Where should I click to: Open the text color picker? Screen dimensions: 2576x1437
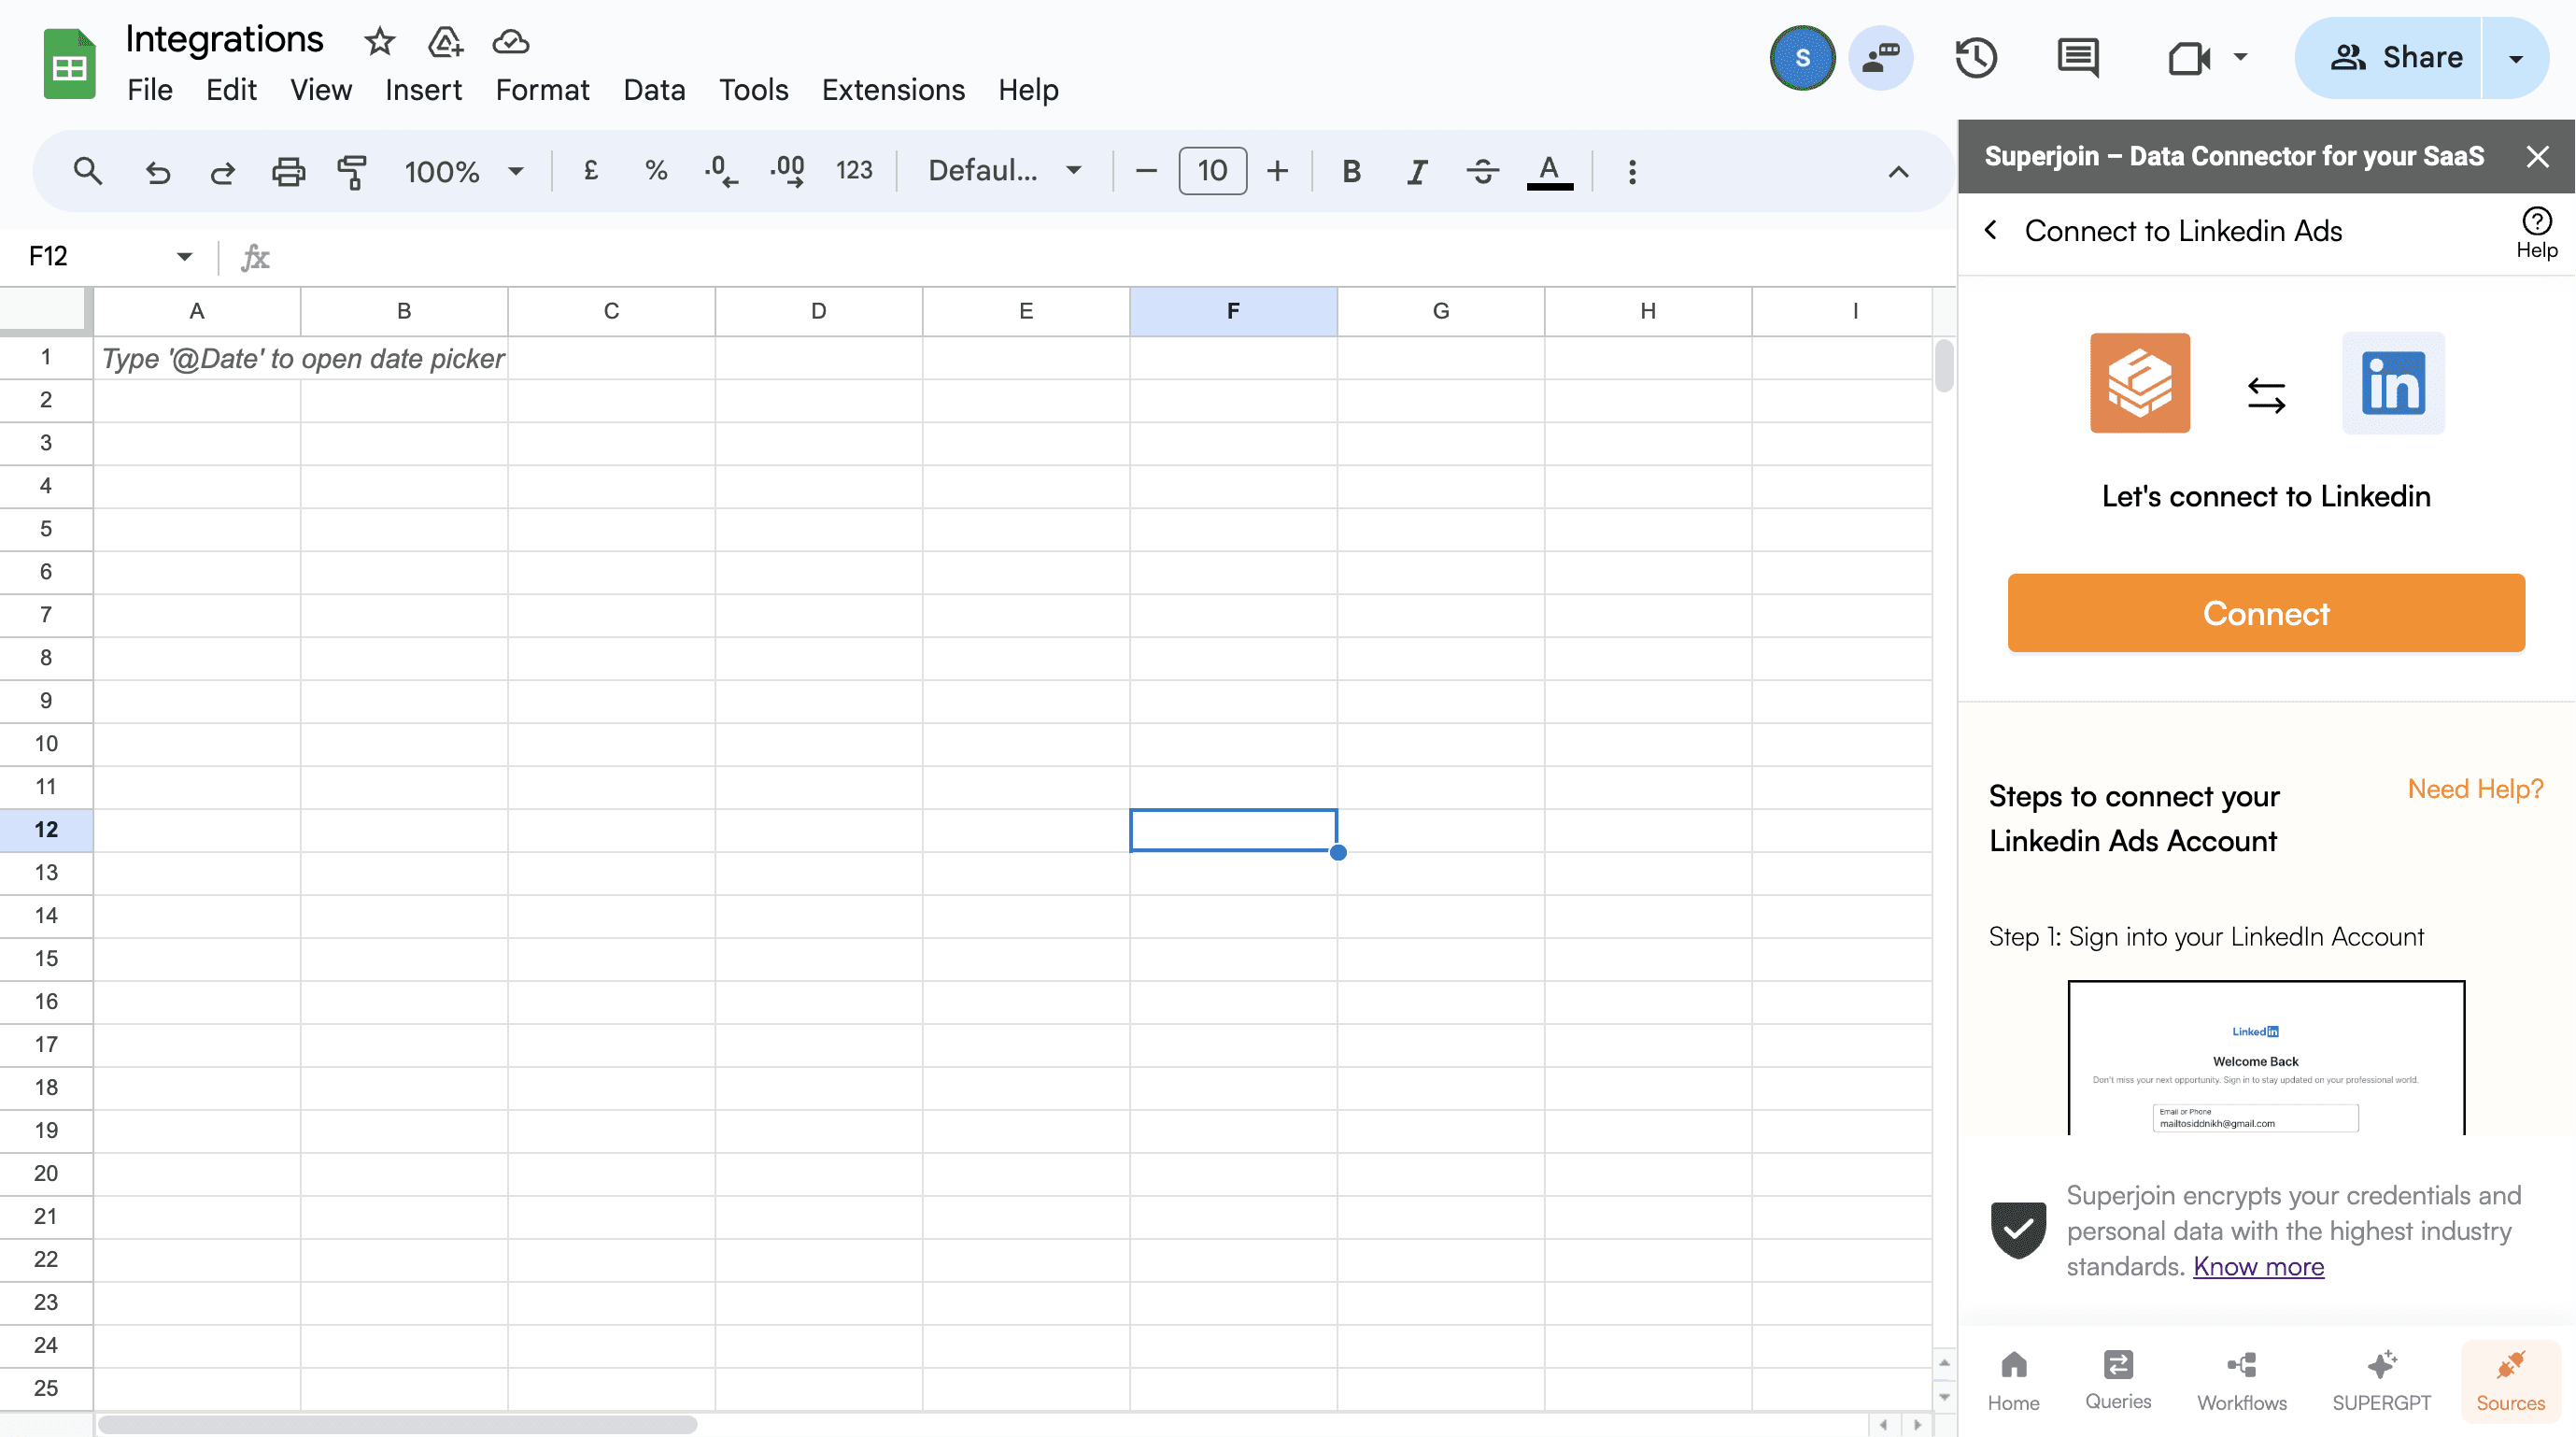tap(1549, 172)
